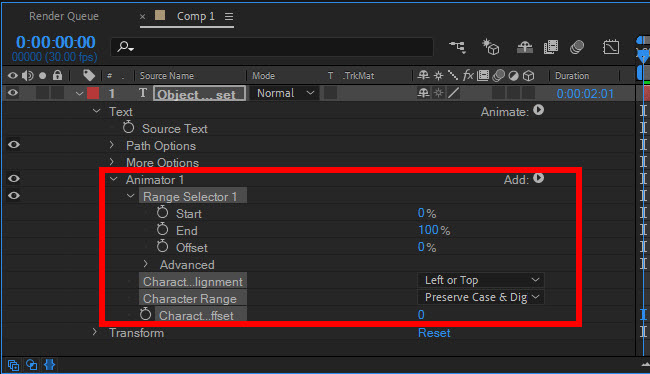The image size is (650, 374).
Task: Click the fx Effects column header icon
Action: pyautogui.click(x=468, y=75)
